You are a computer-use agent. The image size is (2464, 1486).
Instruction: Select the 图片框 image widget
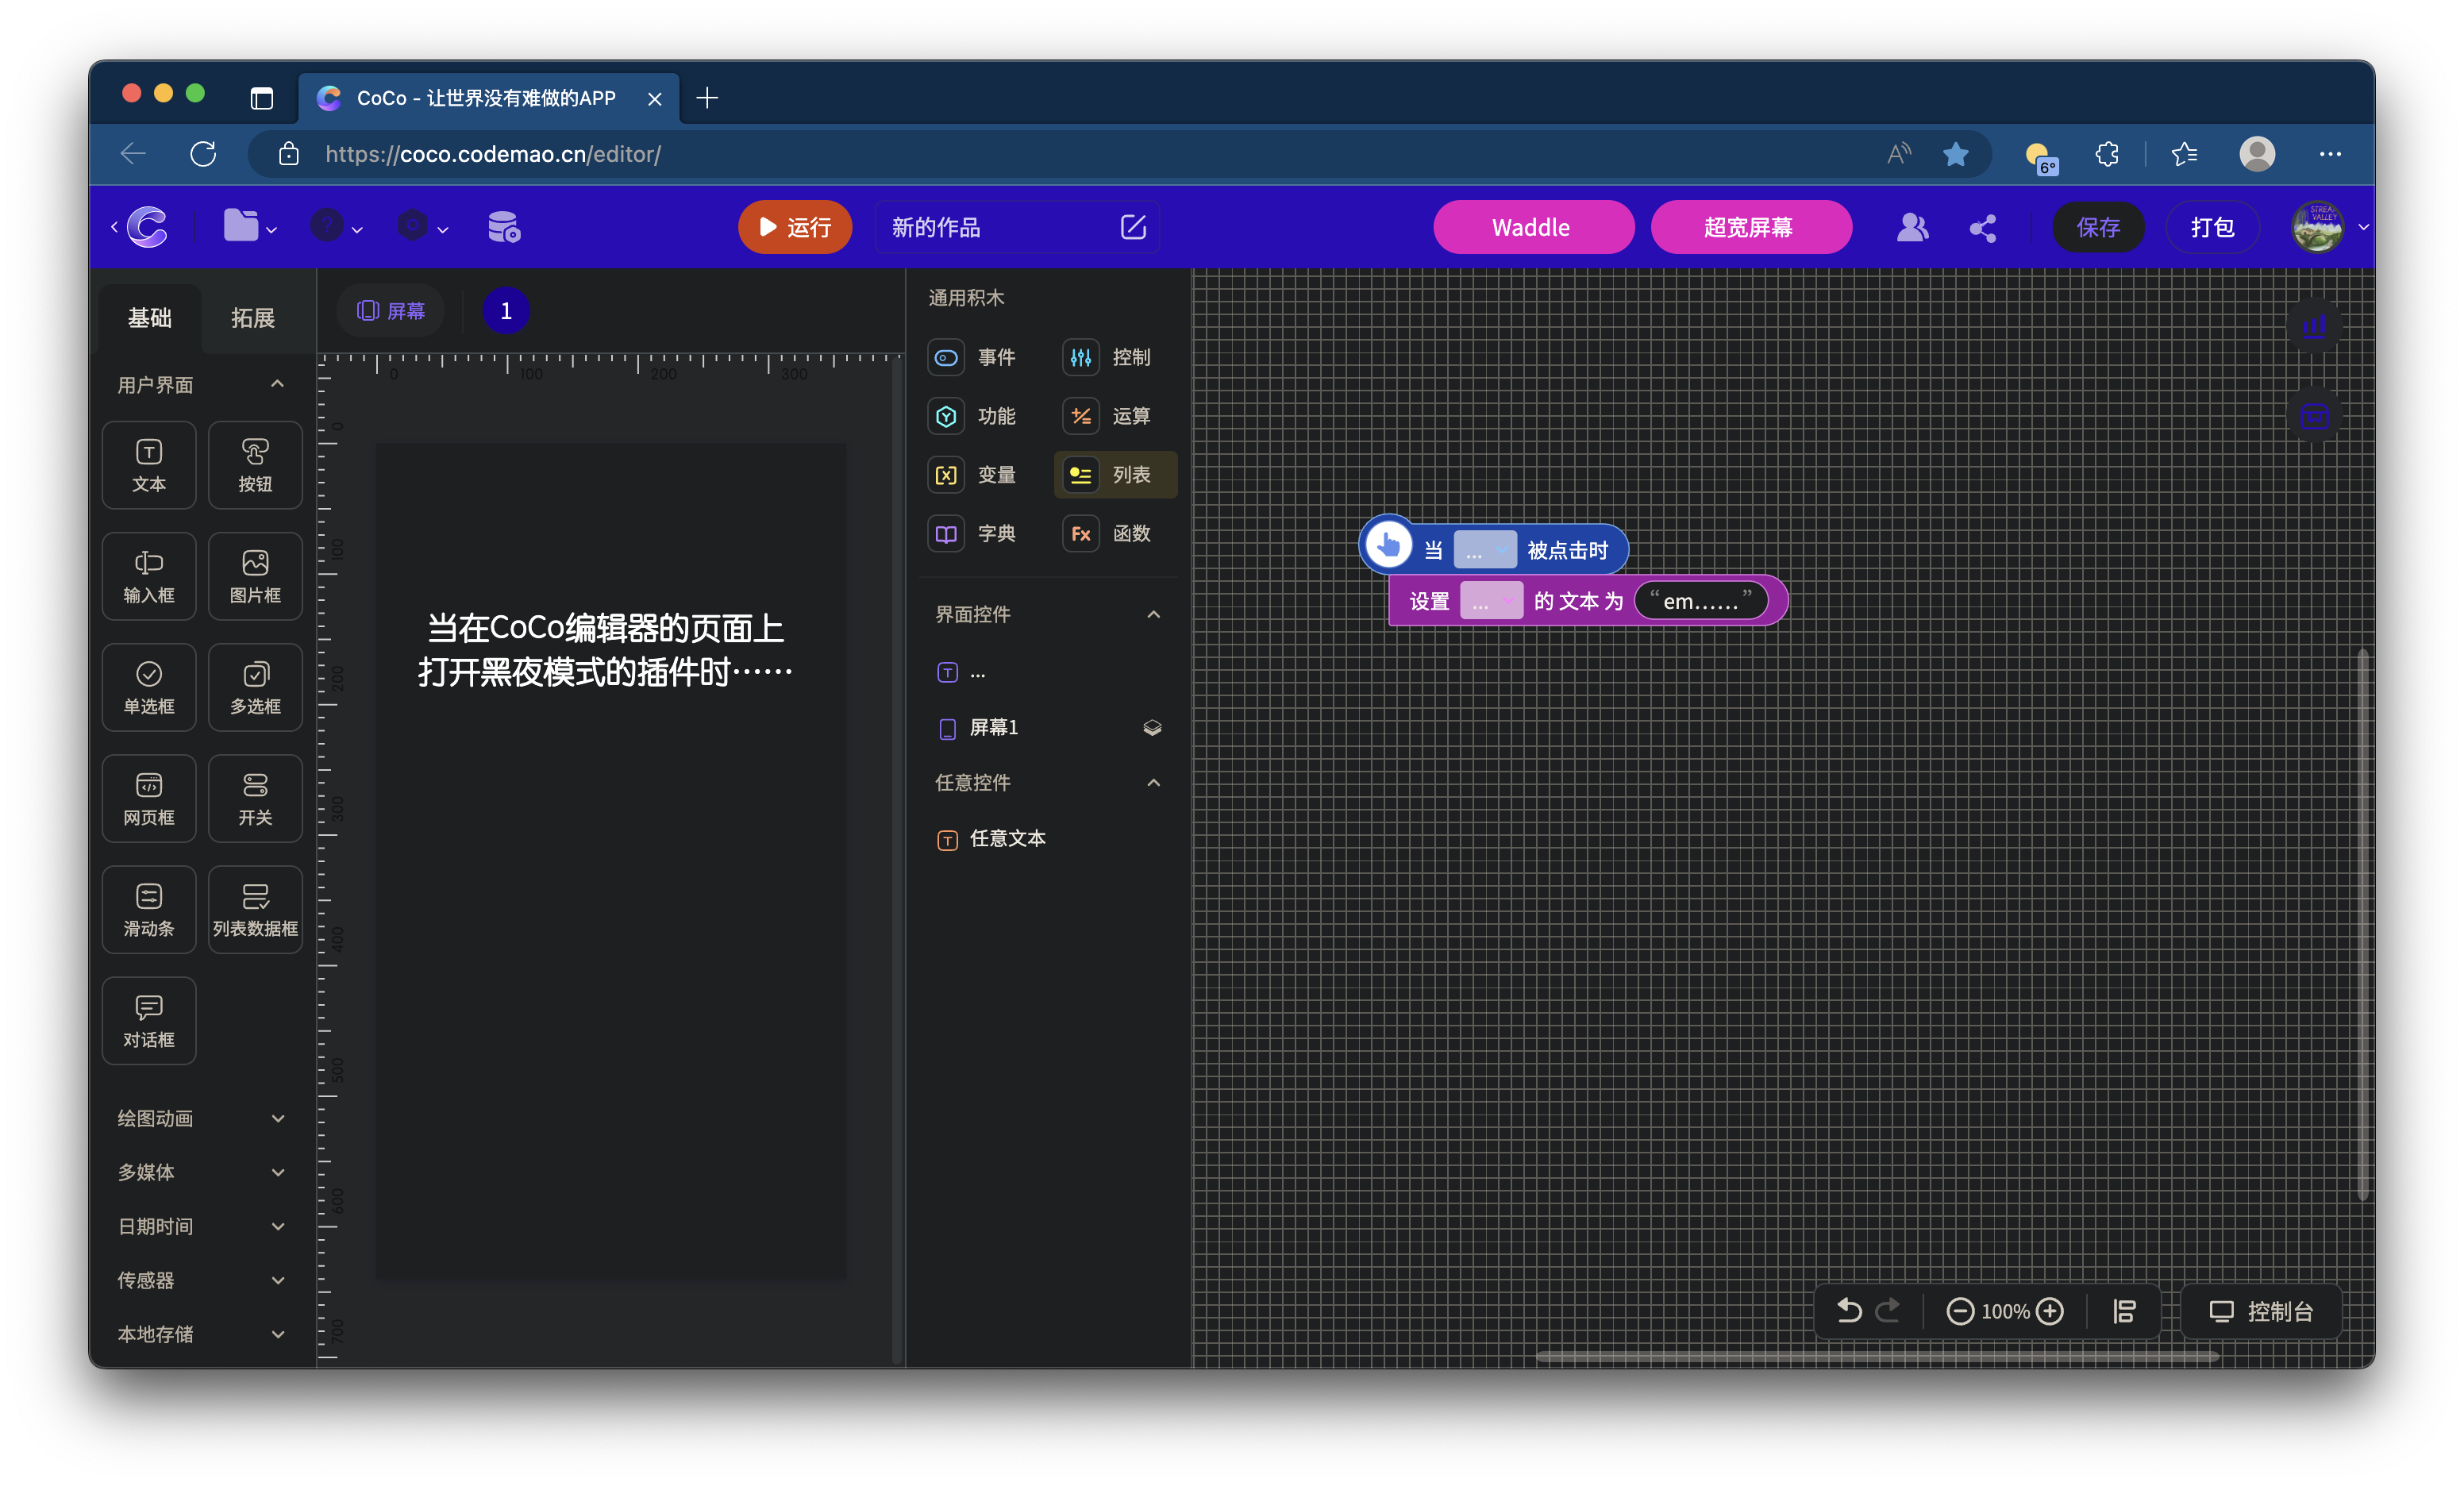[x=255, y=576]
